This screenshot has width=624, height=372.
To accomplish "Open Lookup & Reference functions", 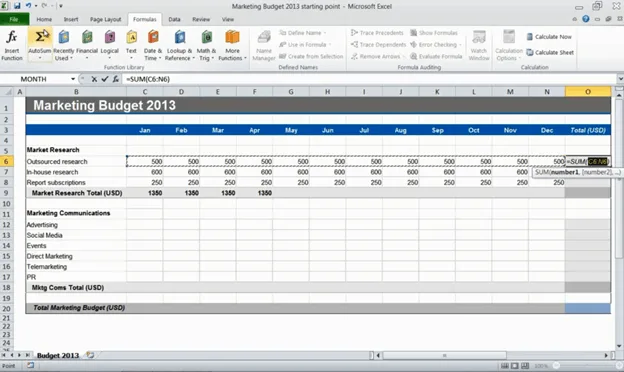I will pyautogui.click(x=179, y=45).
